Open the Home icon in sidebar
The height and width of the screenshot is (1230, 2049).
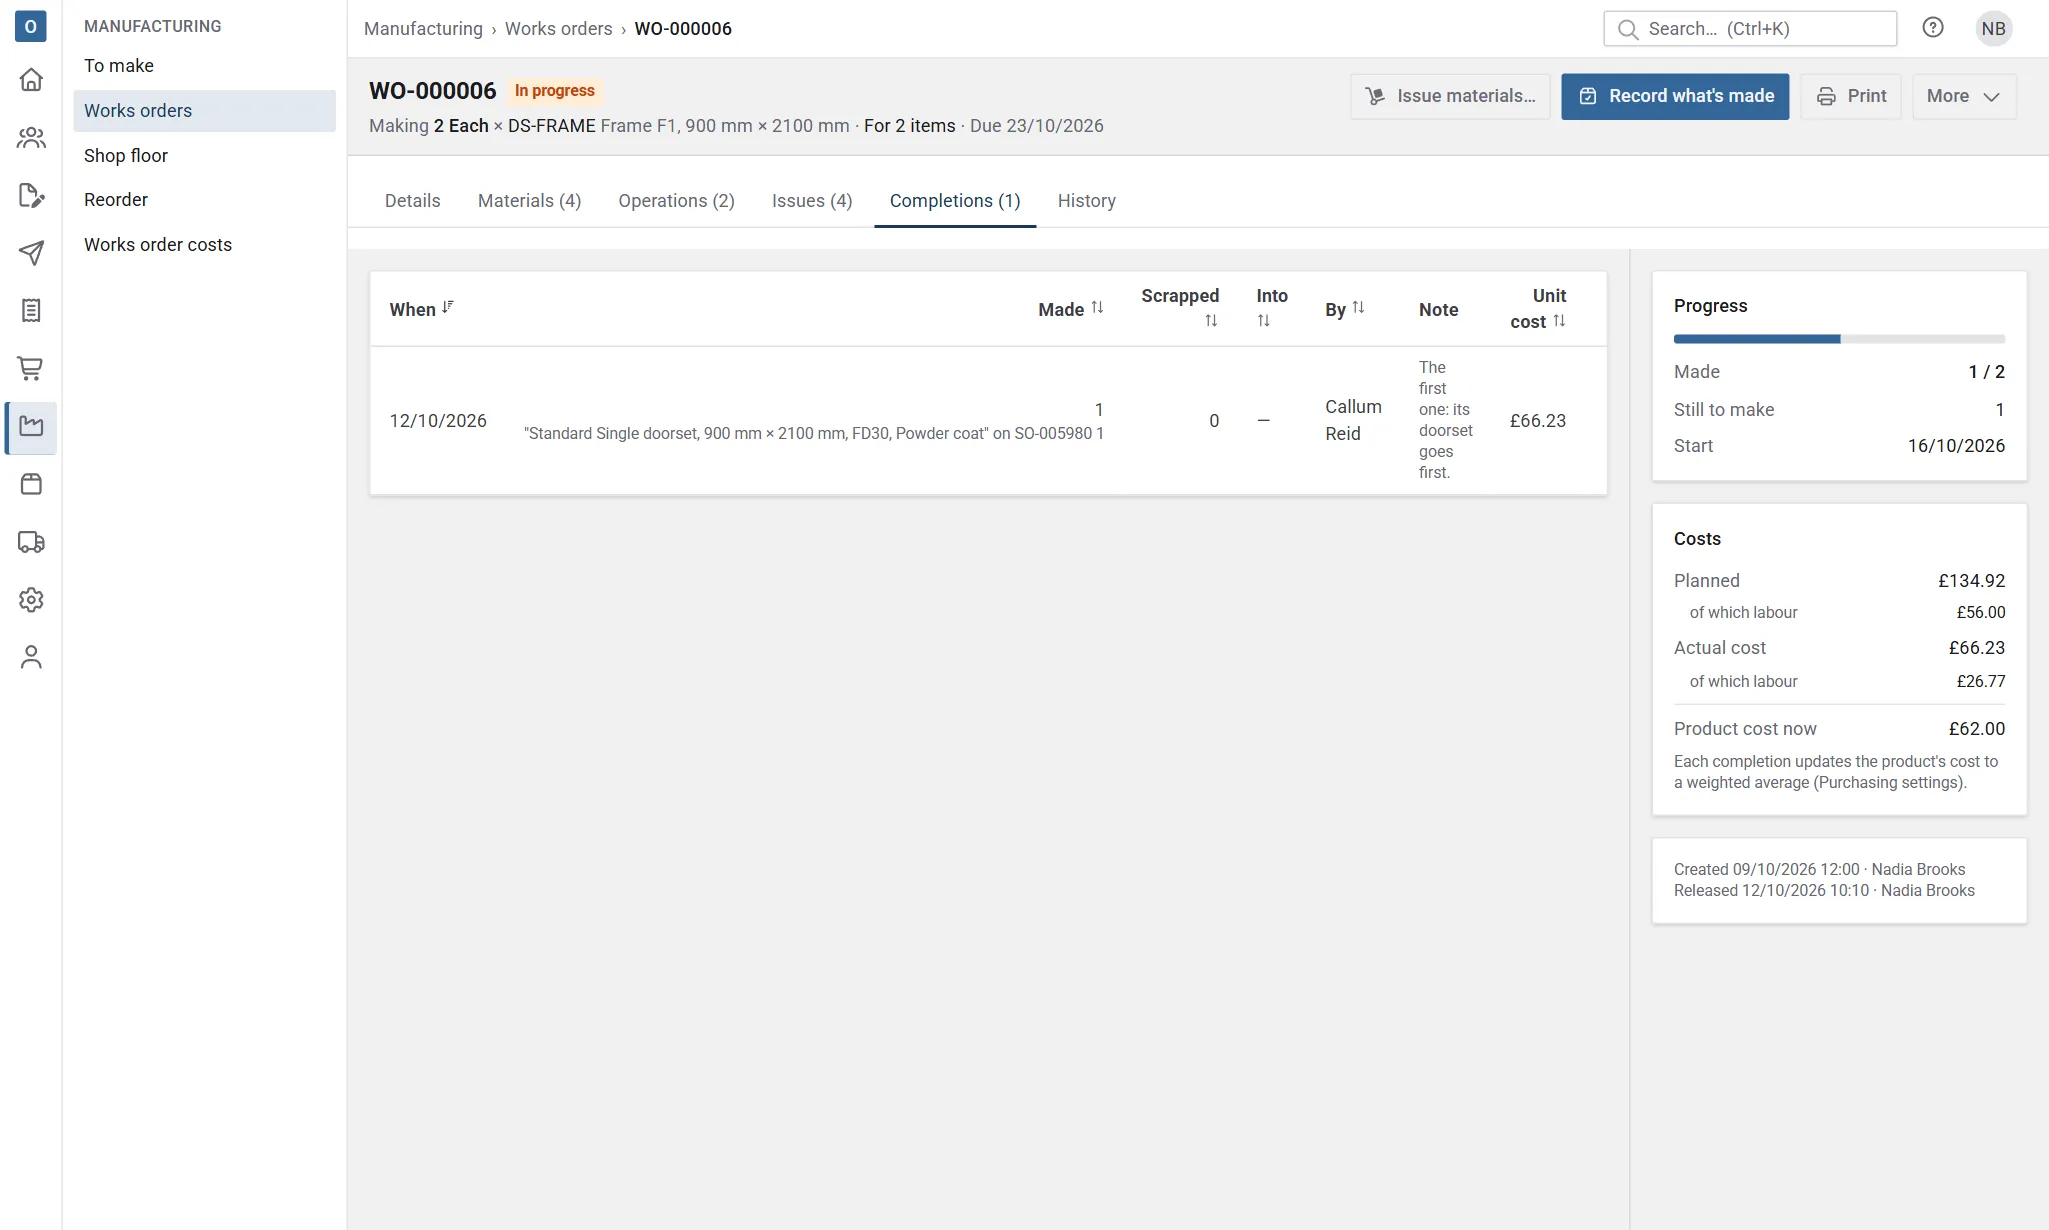(x=31, y=80)
